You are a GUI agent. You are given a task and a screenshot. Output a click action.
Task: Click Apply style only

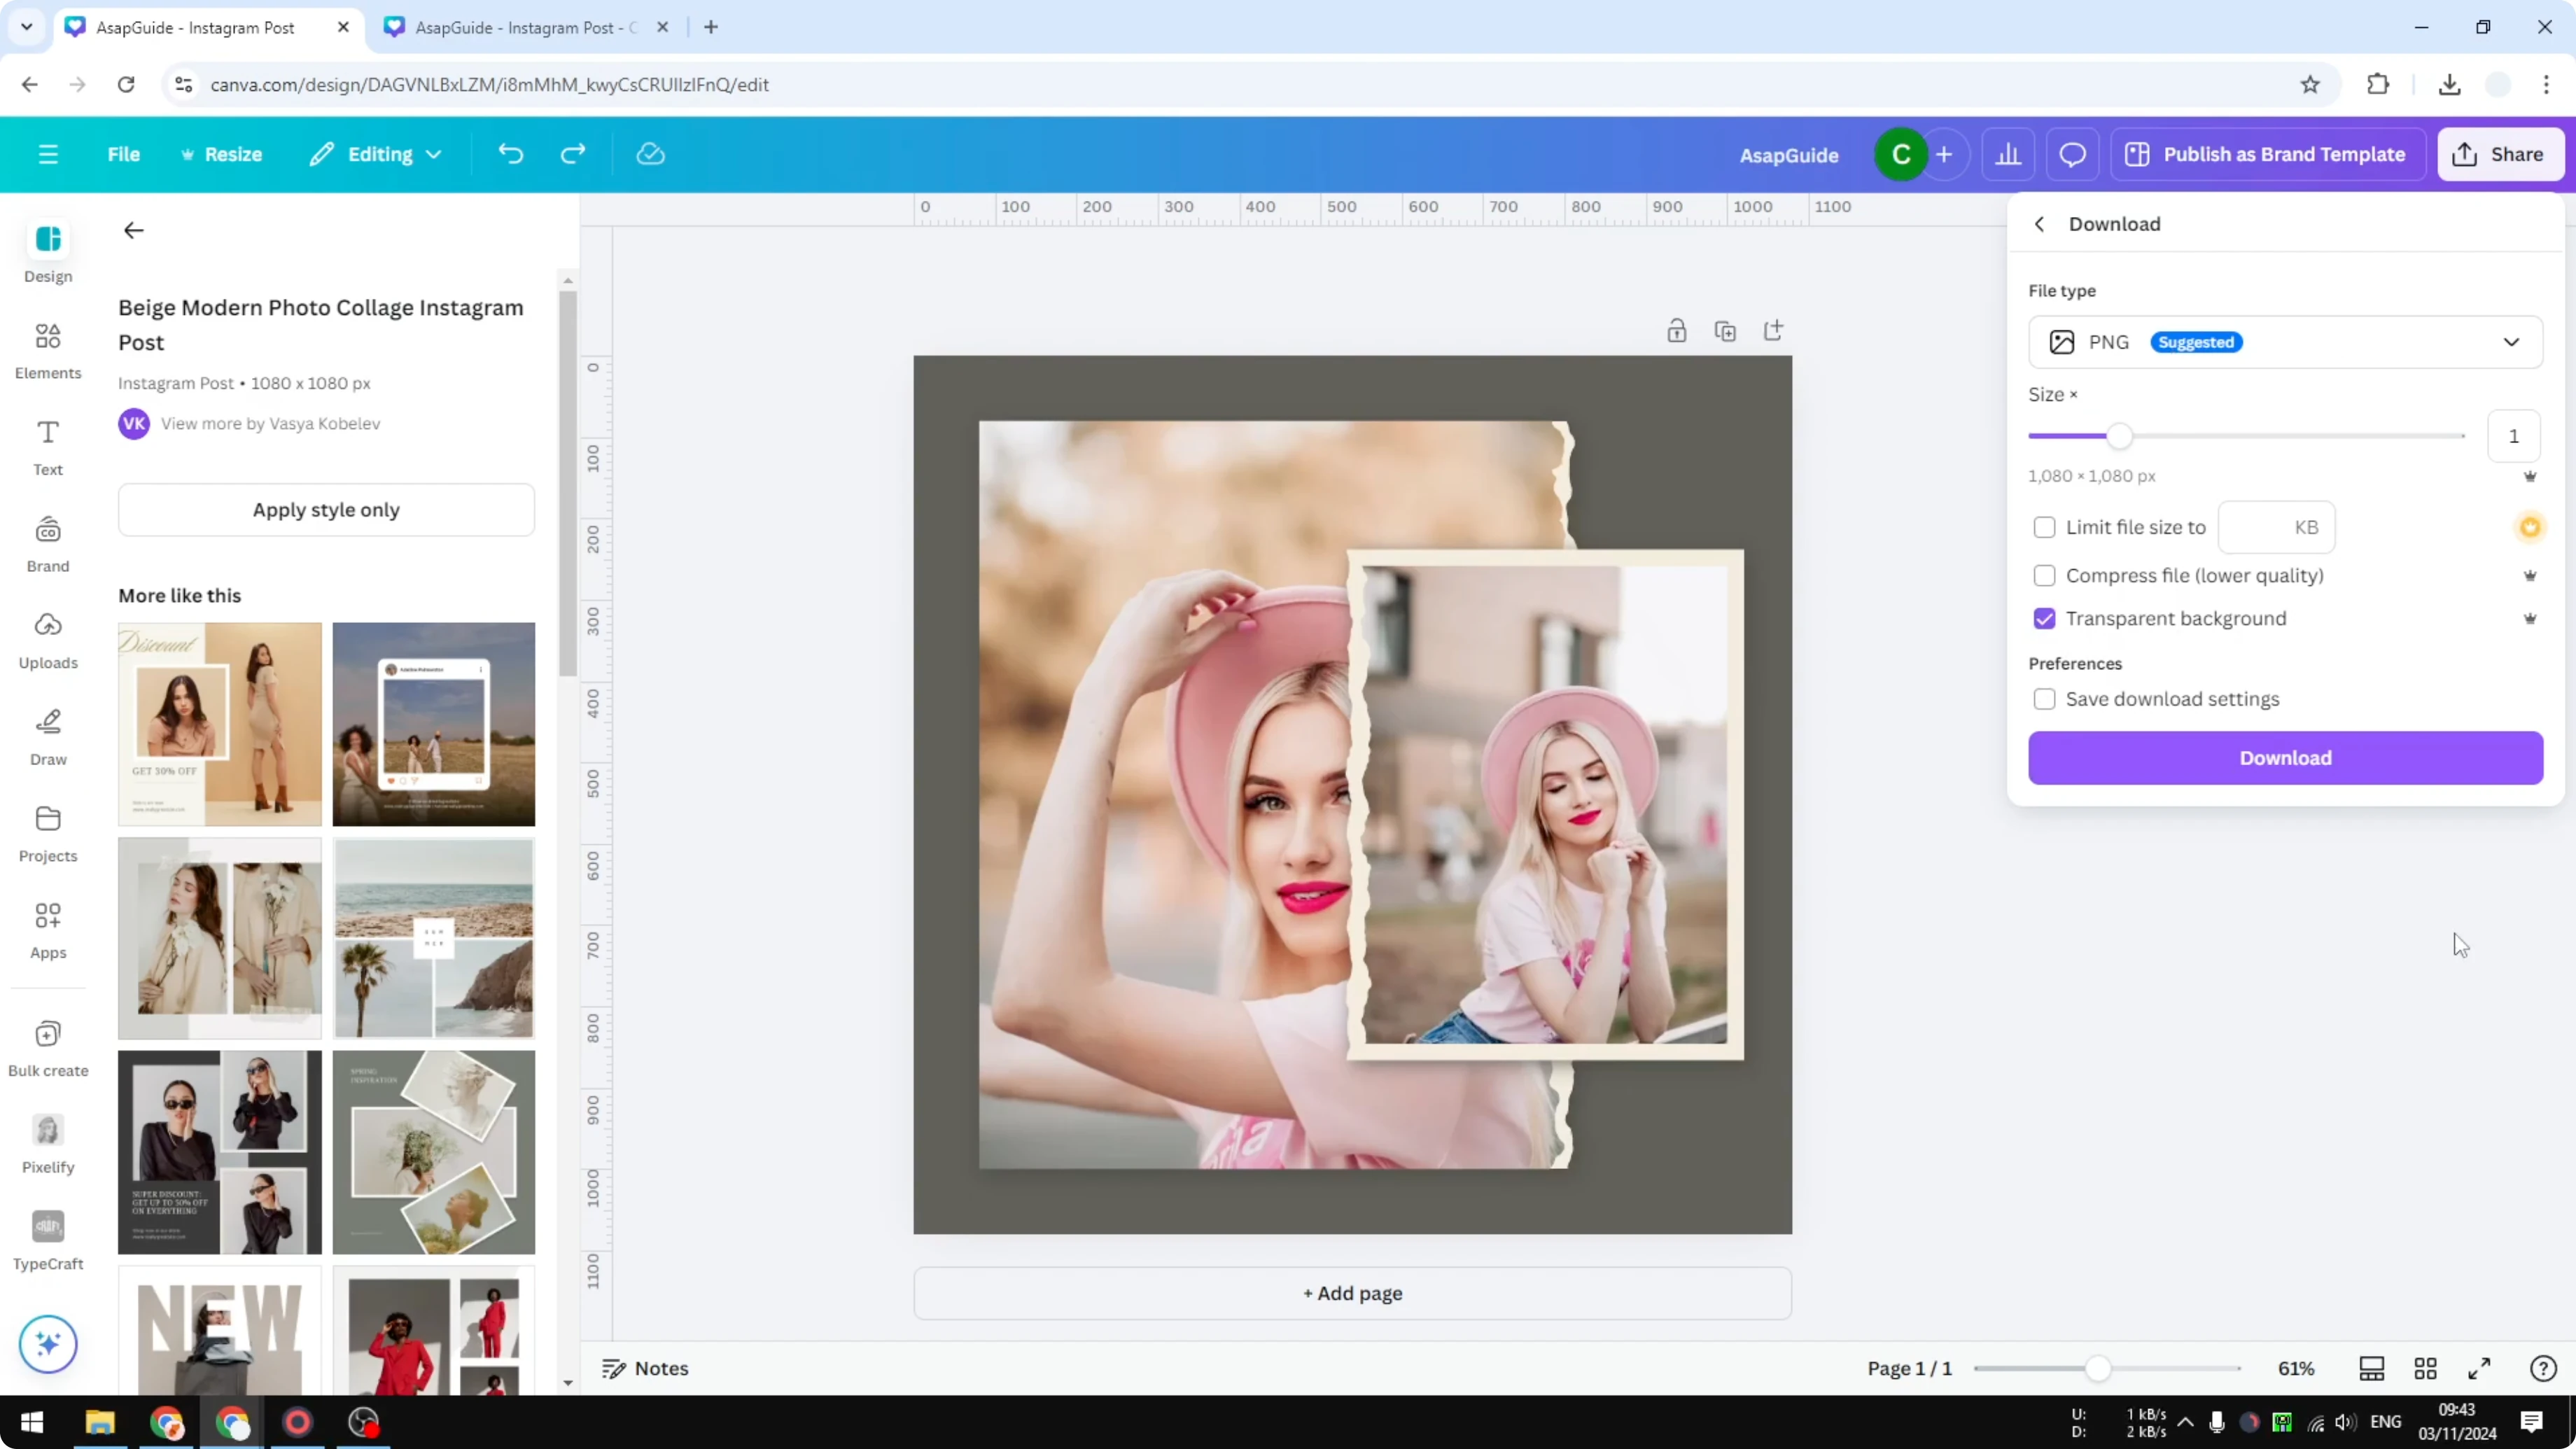point(326,510)
